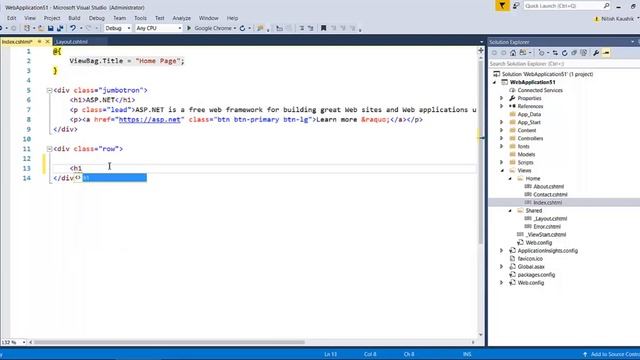Click the Comment out selected lines icon
640x360 pixels.
302,28
